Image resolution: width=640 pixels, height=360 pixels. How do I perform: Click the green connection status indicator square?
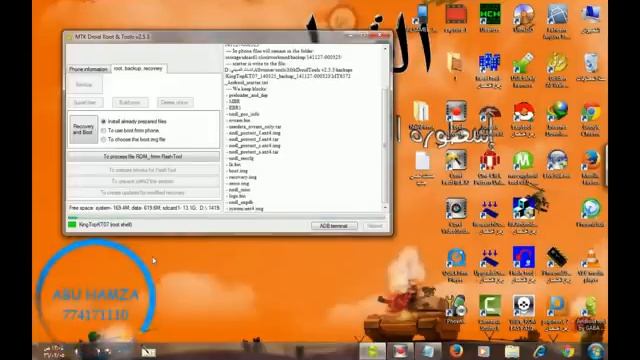point(72,224)
